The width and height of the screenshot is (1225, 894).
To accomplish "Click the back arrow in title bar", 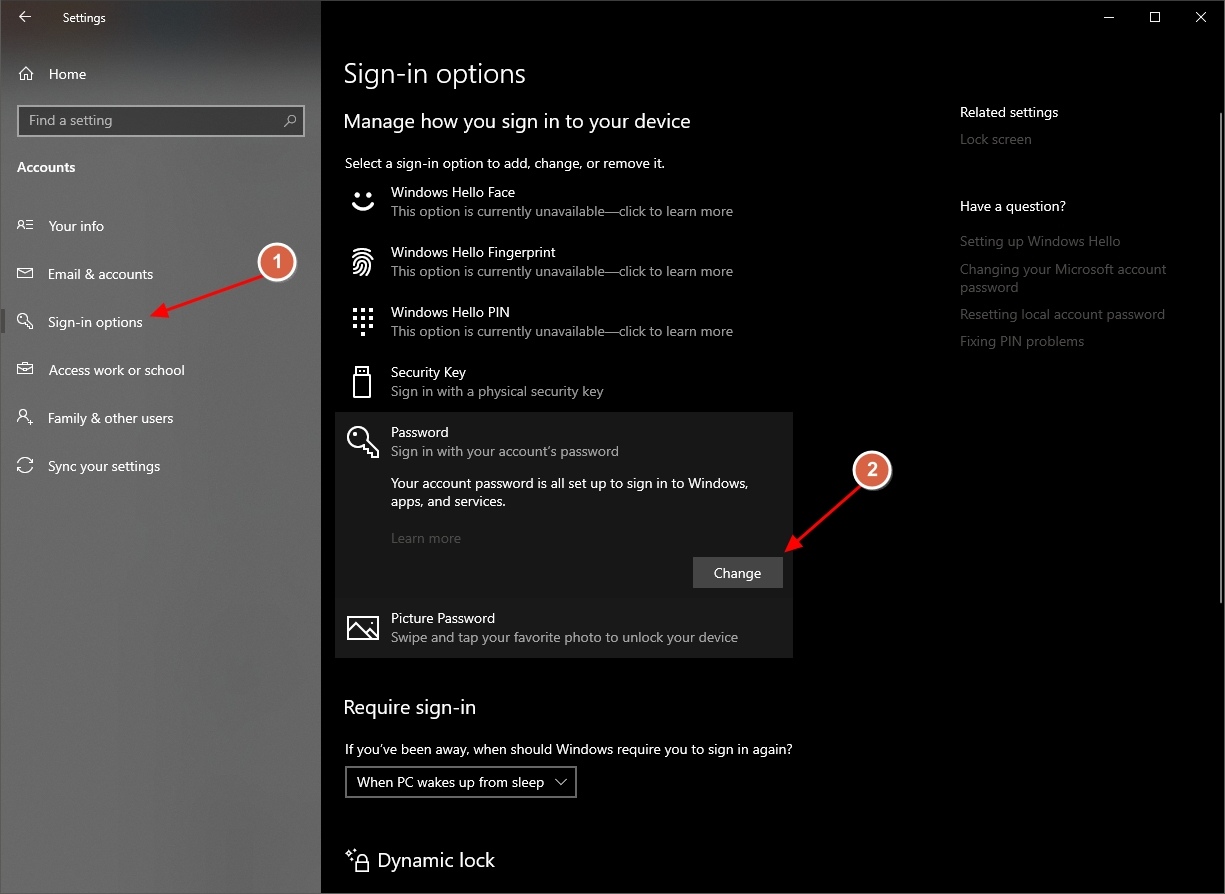I will tap(25, 18).
